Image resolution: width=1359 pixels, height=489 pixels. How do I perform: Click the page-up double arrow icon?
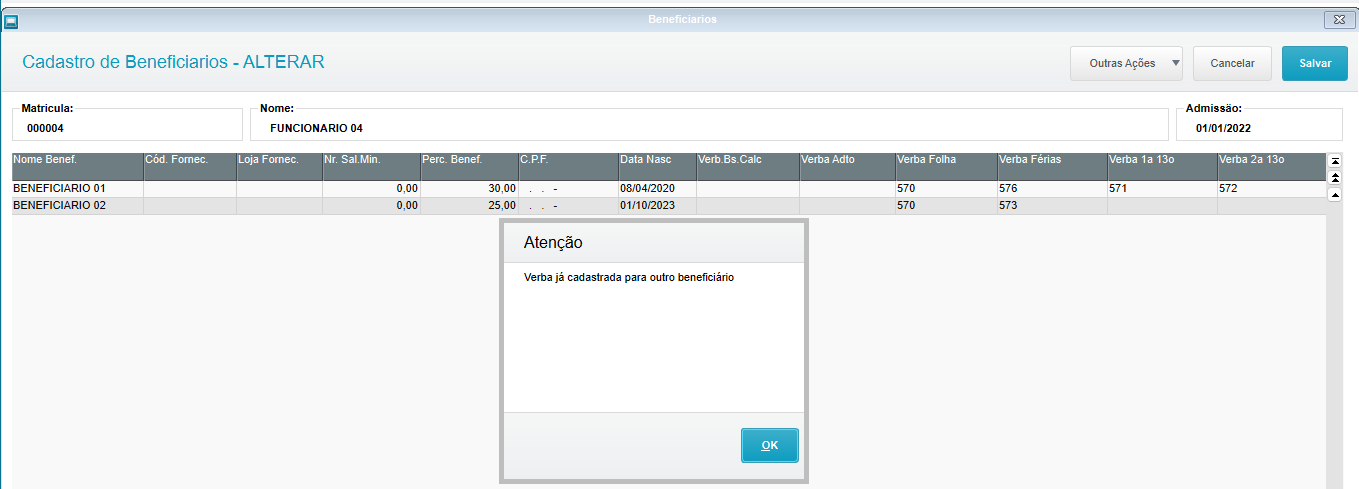pos(1335,177)
